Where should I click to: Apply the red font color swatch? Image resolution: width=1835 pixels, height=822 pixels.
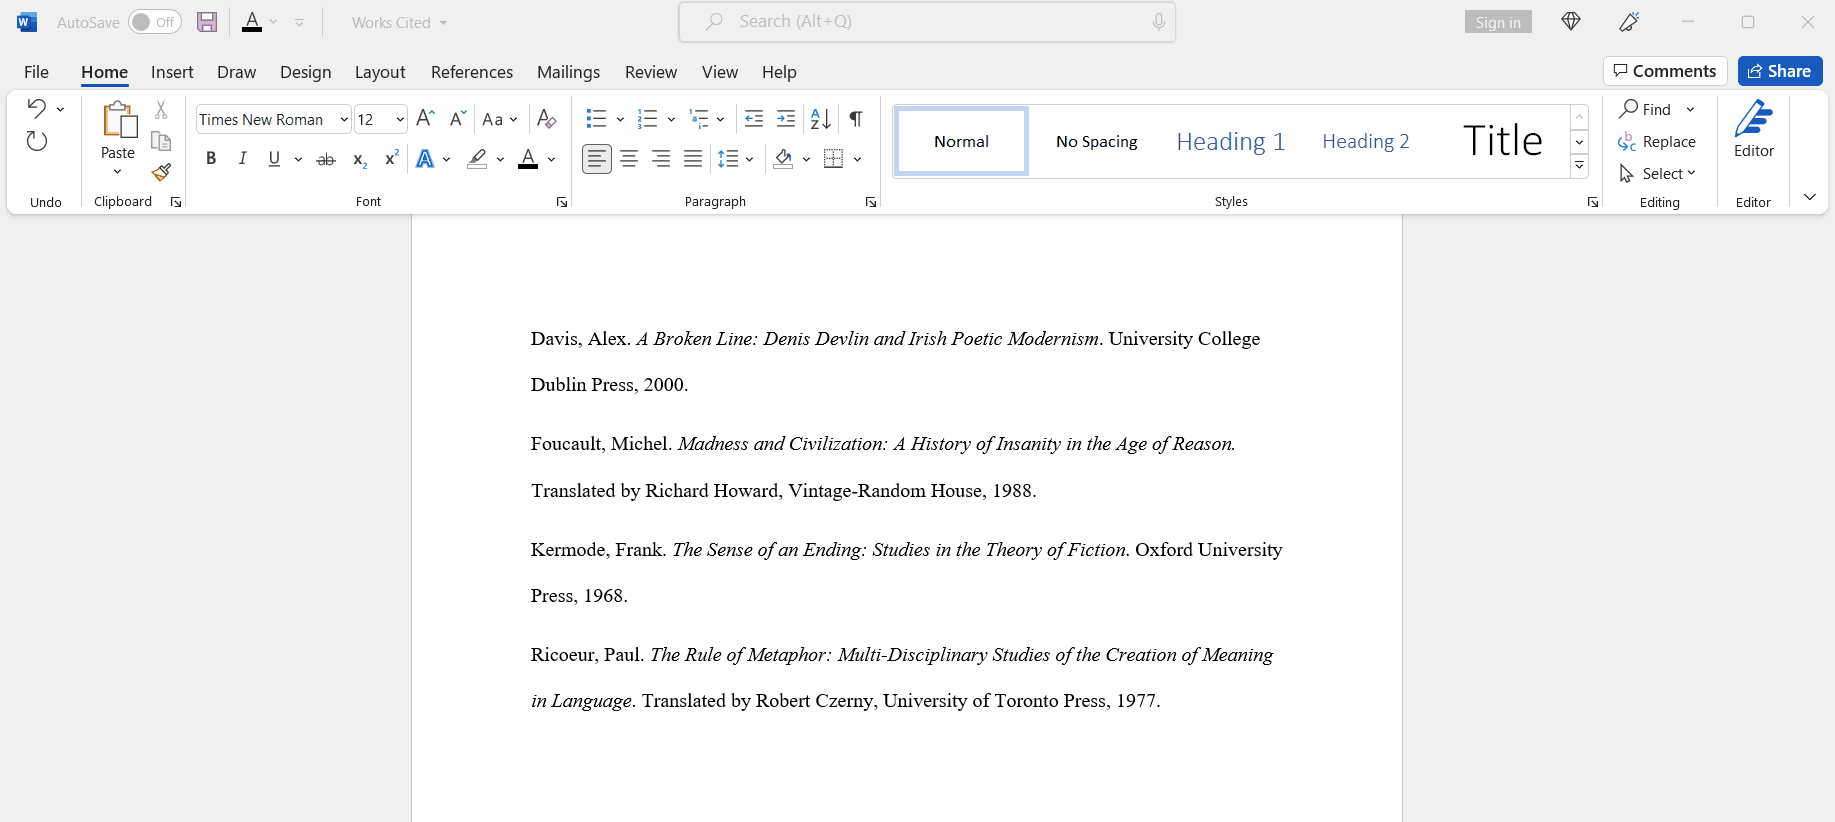click(x=528, y=159)
